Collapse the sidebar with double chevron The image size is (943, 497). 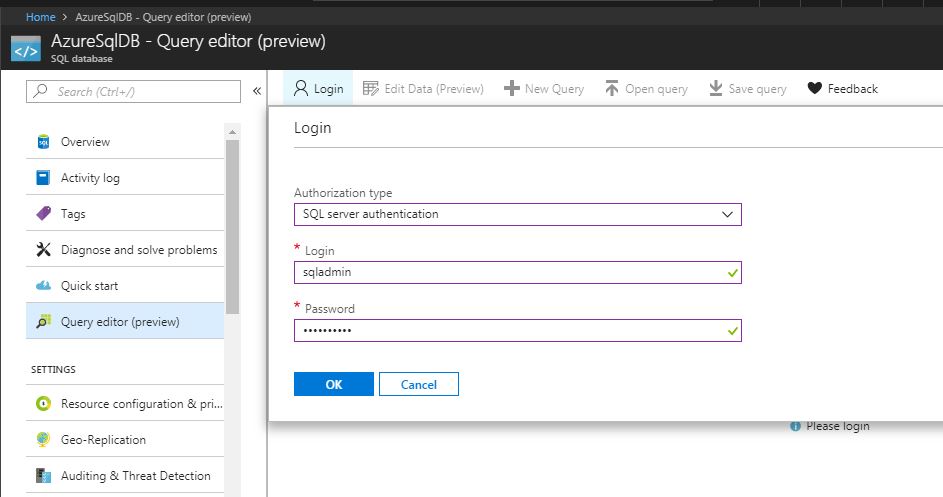(257, 91)
